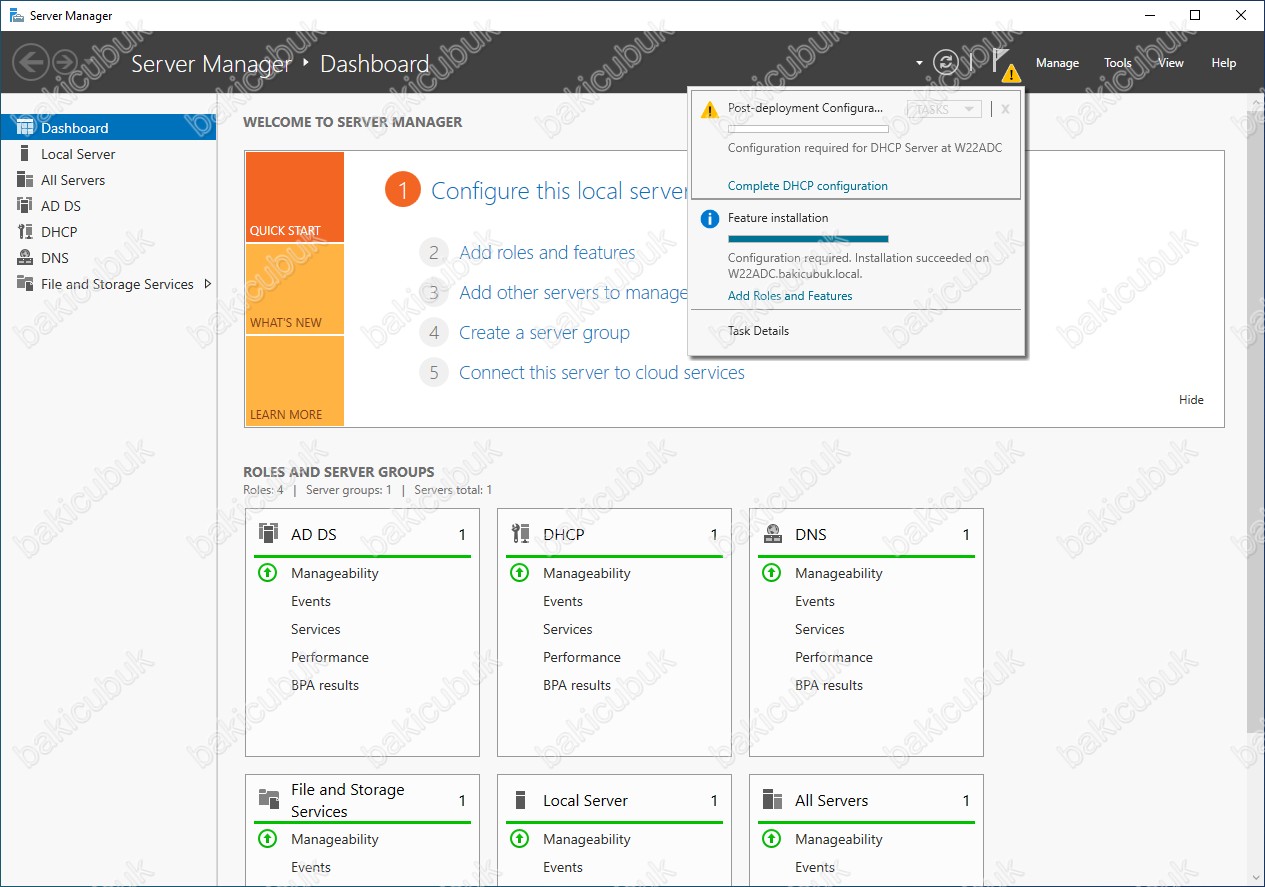Dismiss the Post-deployment Configuration notification
This screenshot has height=887, width=1265.
(x=1005, y=109)
